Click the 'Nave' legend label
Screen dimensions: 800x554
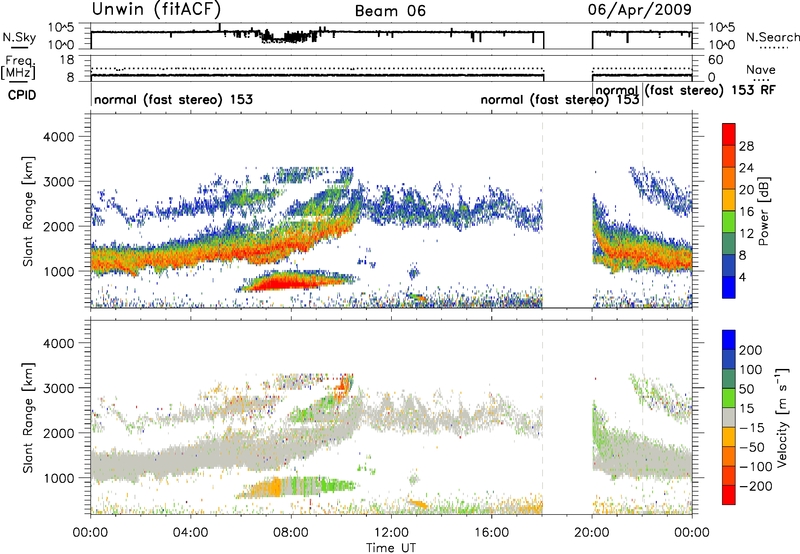(761, 70)
